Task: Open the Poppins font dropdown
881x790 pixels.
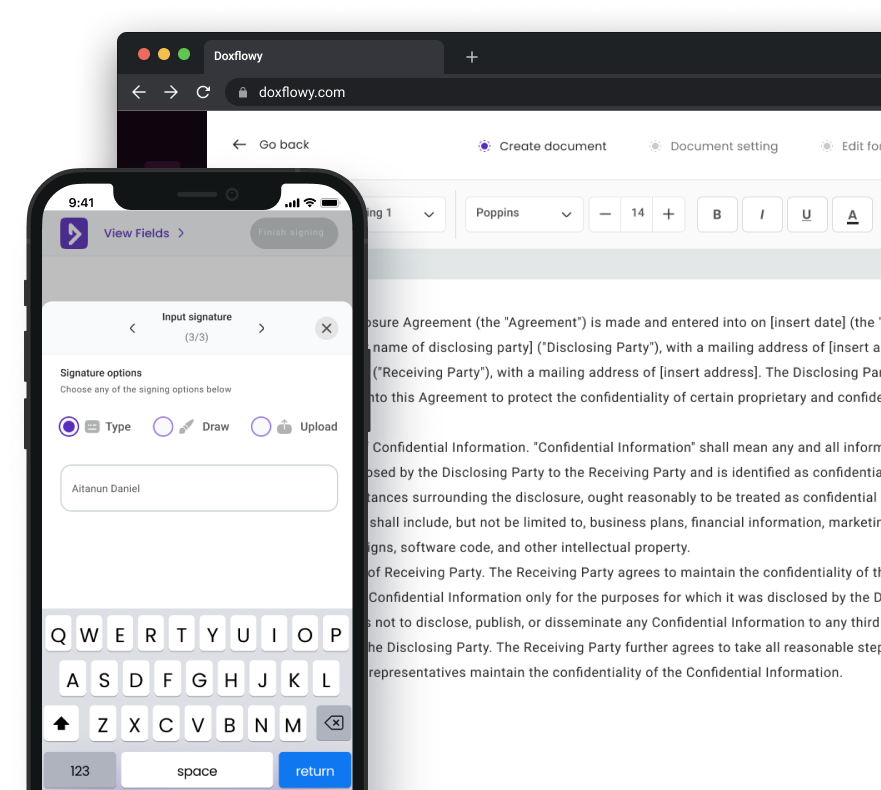Action: click(524, 214)
